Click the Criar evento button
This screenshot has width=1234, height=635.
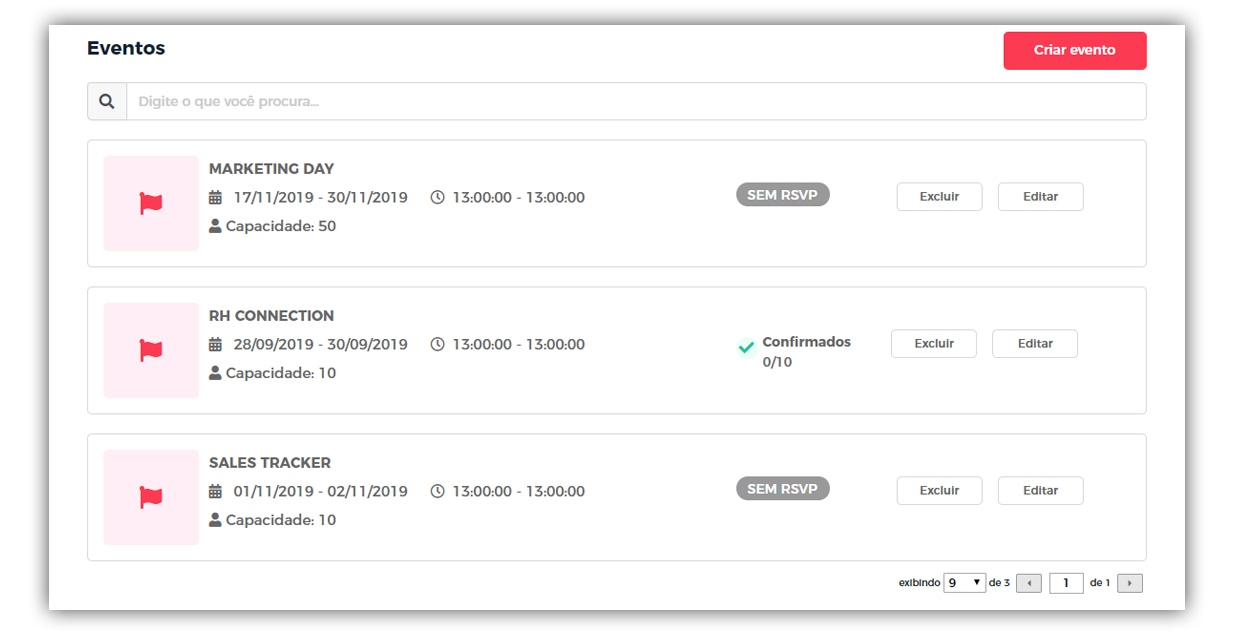click(x=1075, y=50)
